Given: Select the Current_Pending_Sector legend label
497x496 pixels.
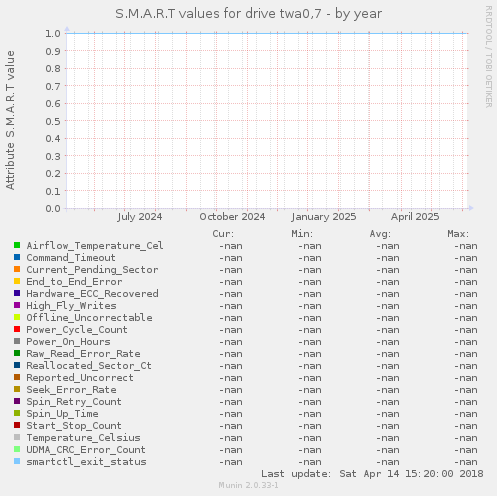Looking at the screenshot, I should (x=92, y=270).
